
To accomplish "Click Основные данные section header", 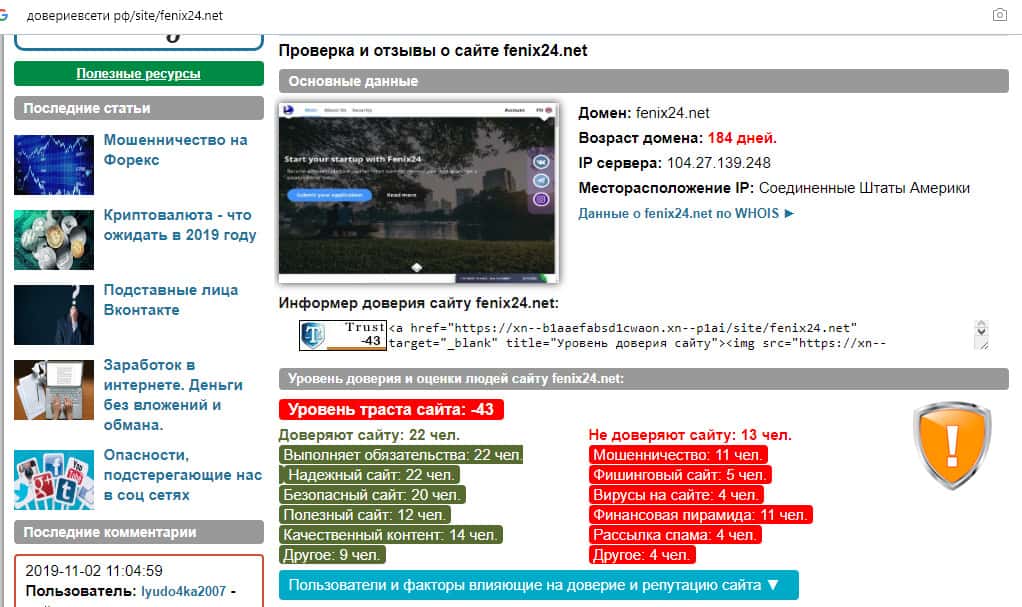I will pos(643,81).
